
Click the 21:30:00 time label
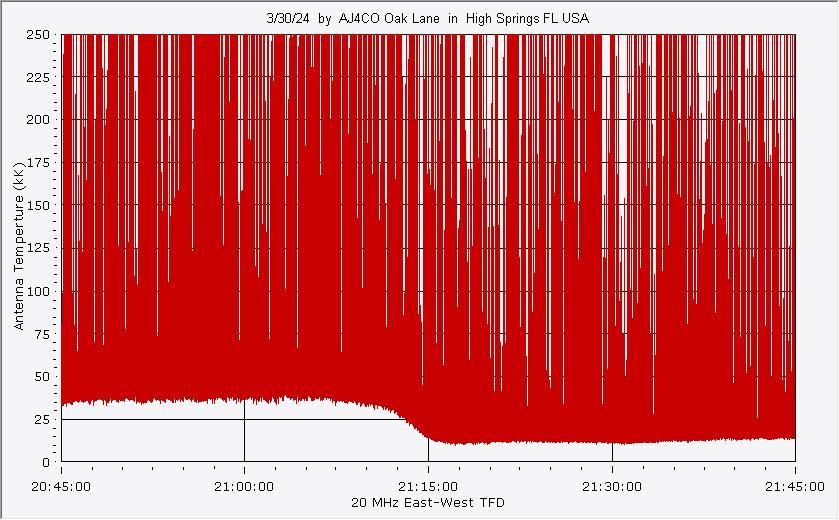click(x=612, y=487)
